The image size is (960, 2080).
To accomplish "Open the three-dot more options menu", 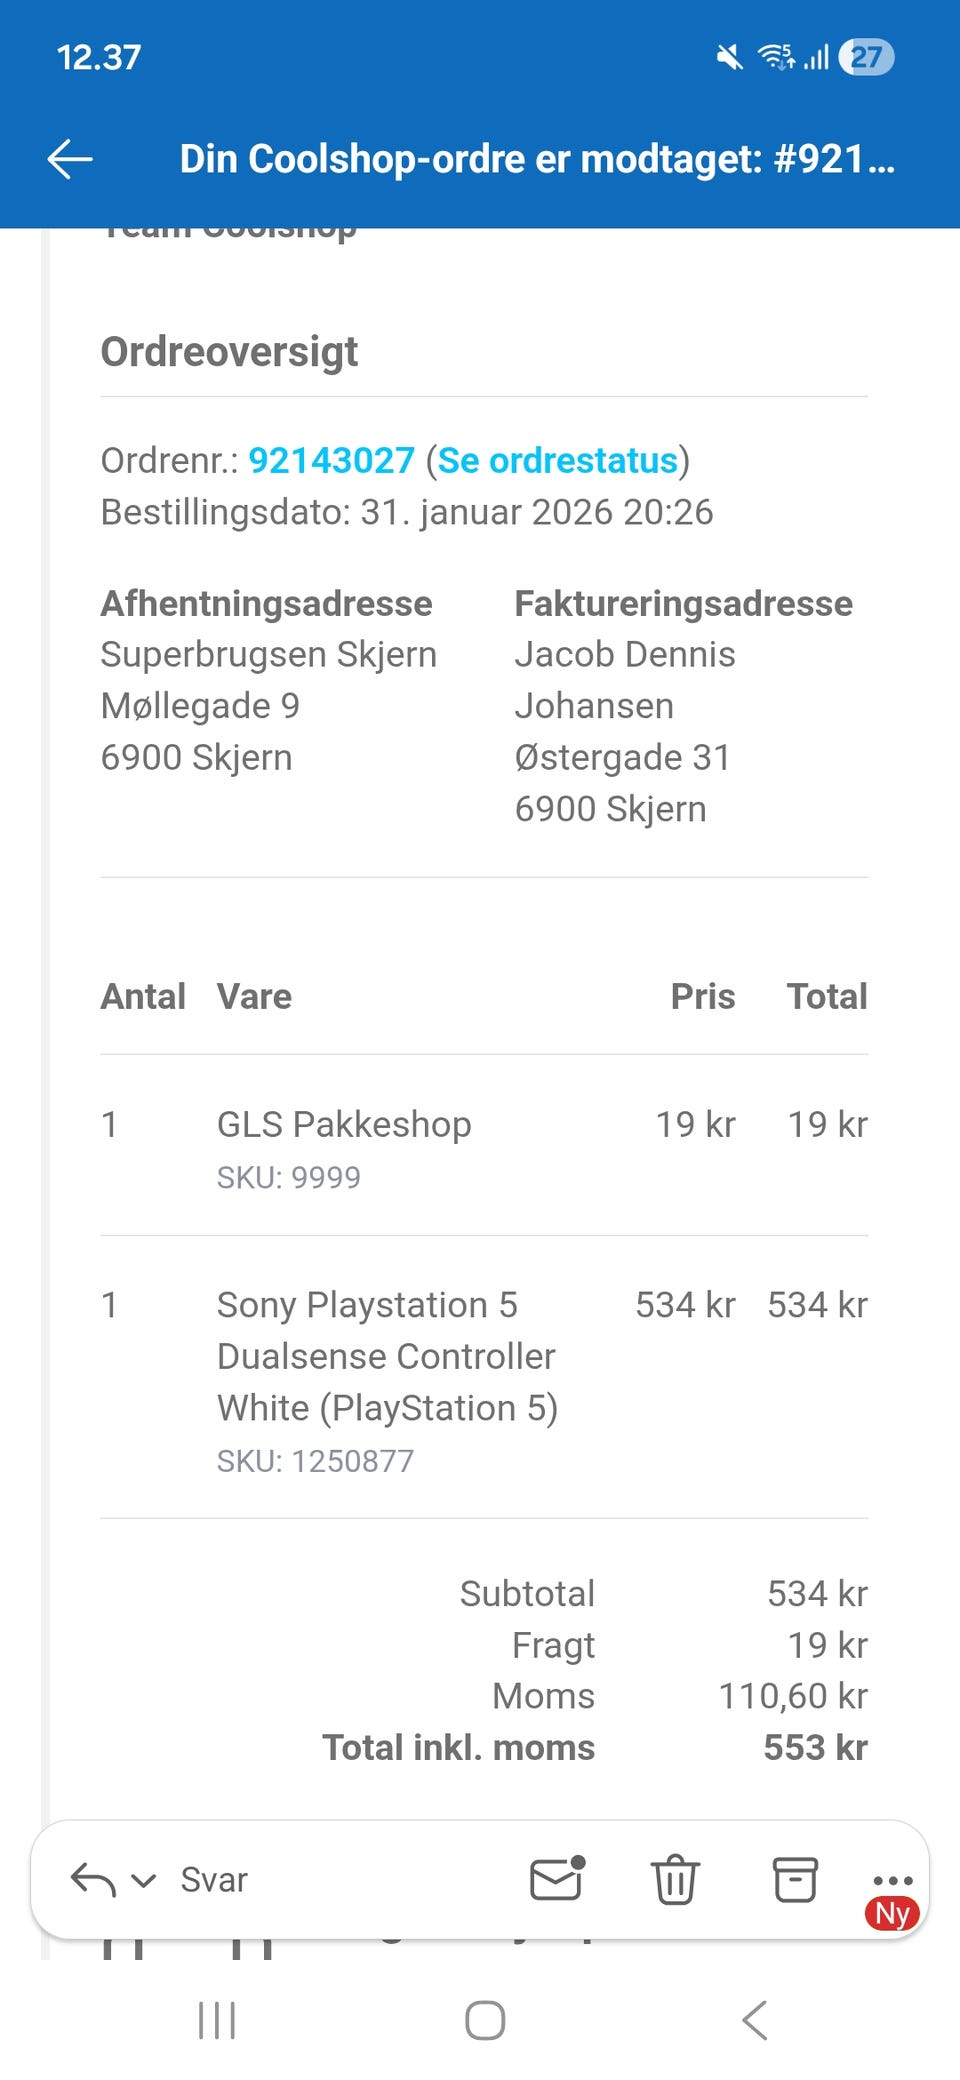I will point(892,1880).
